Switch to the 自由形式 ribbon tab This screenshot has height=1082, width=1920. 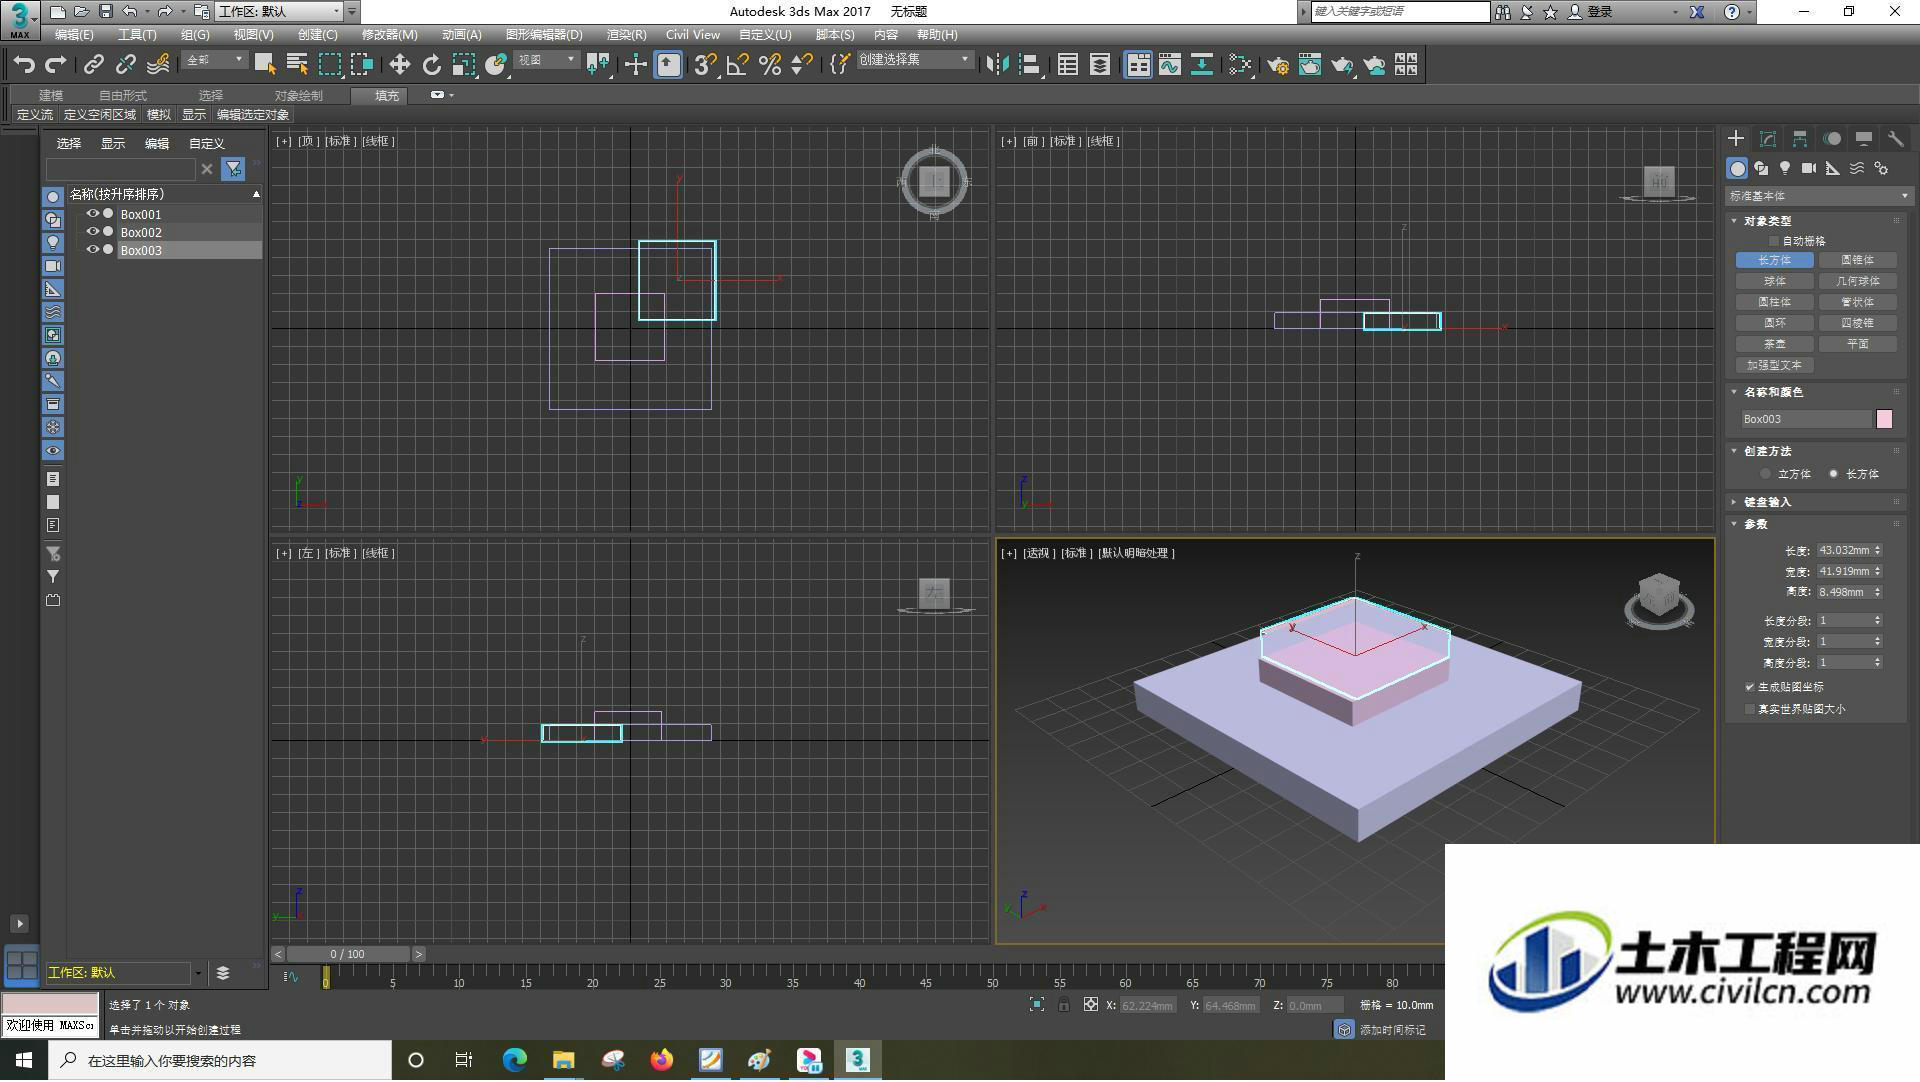point(123,96)
